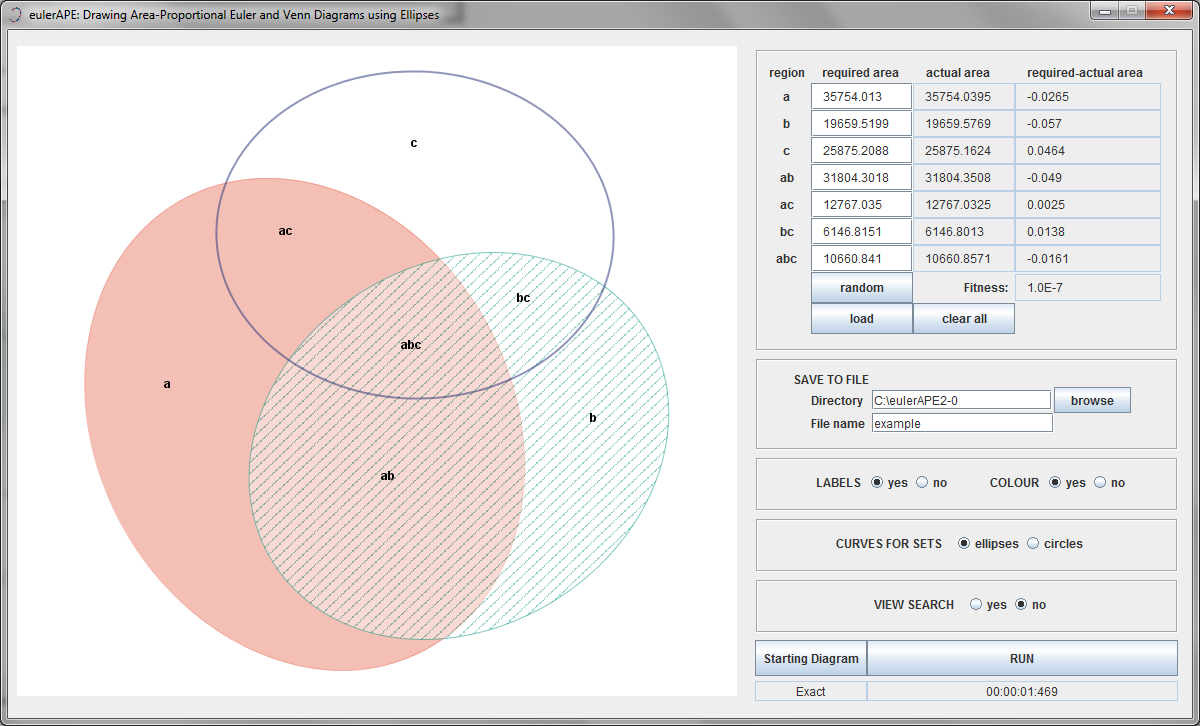Select VIEW SEARCH no option
Viewport: 1200px width, 726px height.
tap(1021, 605)
